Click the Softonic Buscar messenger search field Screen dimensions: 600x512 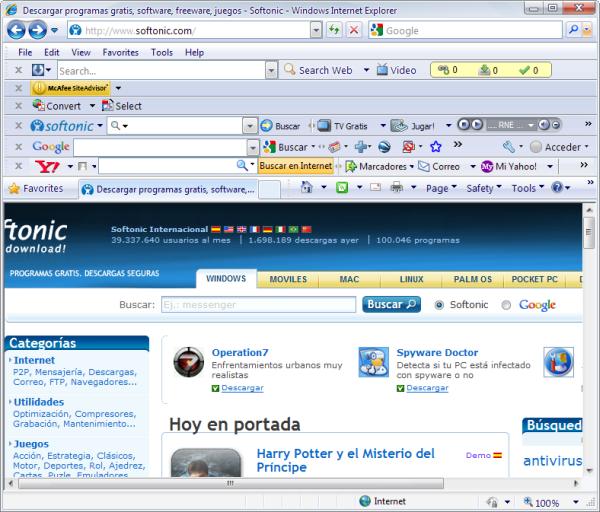[x=258, y=305]
